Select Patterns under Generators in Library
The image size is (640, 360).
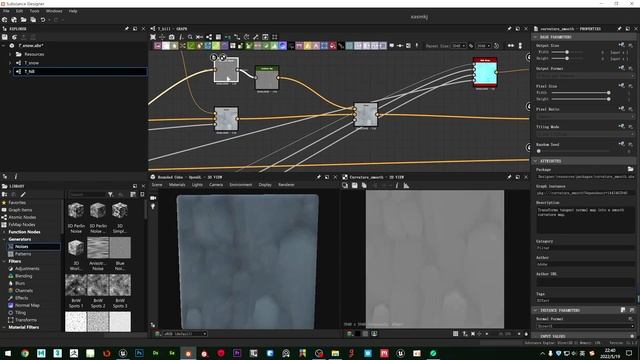click(23, 254)
